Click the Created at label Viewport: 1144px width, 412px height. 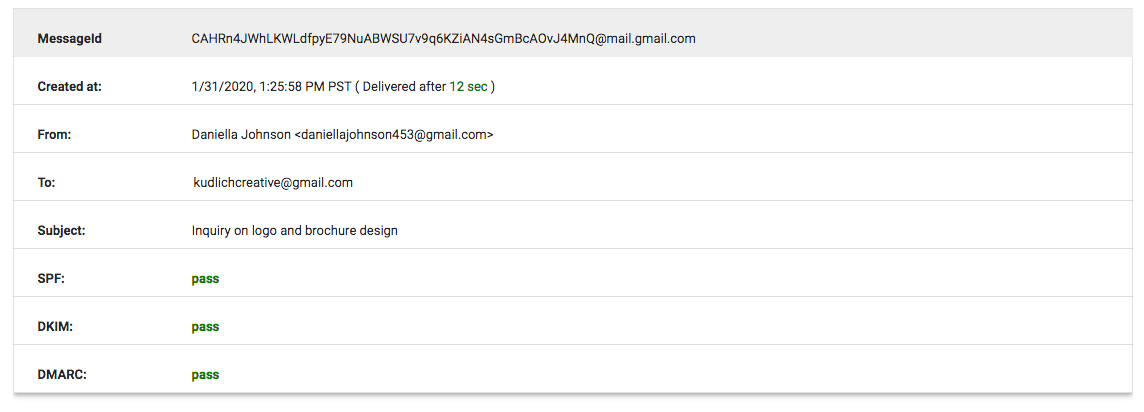click(69, 87)
